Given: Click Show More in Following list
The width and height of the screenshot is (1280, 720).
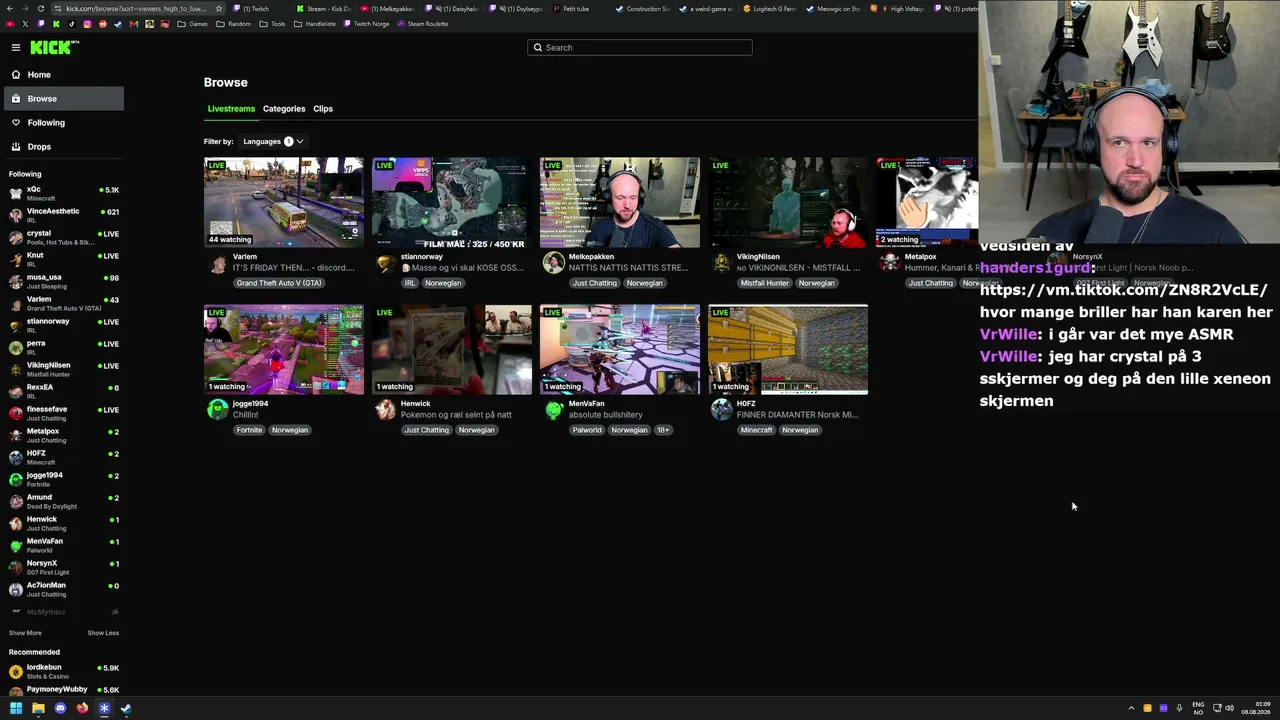Looking at the screenshot, I should pyautogui.click(x=25, y=633).
